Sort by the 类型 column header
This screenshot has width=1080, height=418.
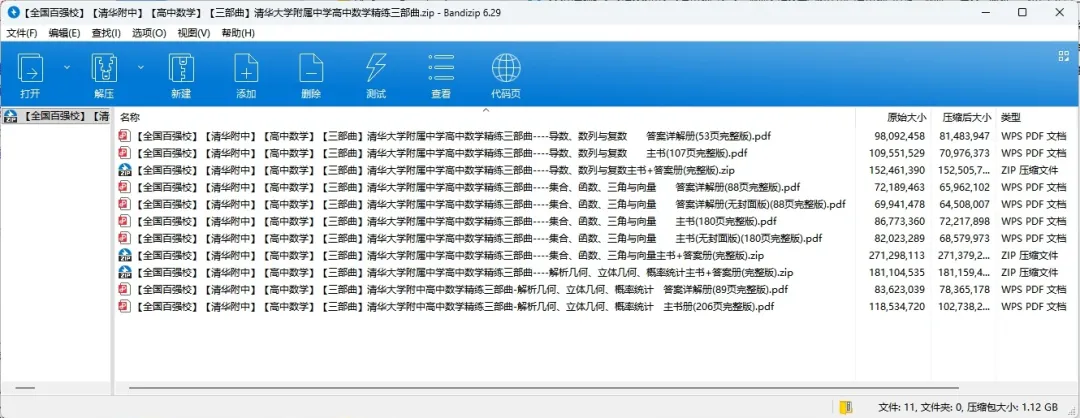tap(1011, 117)
